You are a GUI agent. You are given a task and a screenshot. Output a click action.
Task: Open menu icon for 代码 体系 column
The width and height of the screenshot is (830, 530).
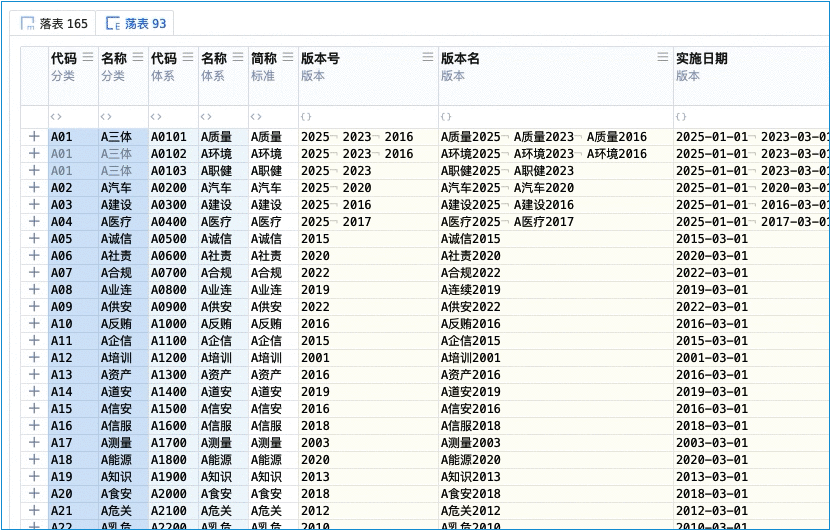(188, 58)
